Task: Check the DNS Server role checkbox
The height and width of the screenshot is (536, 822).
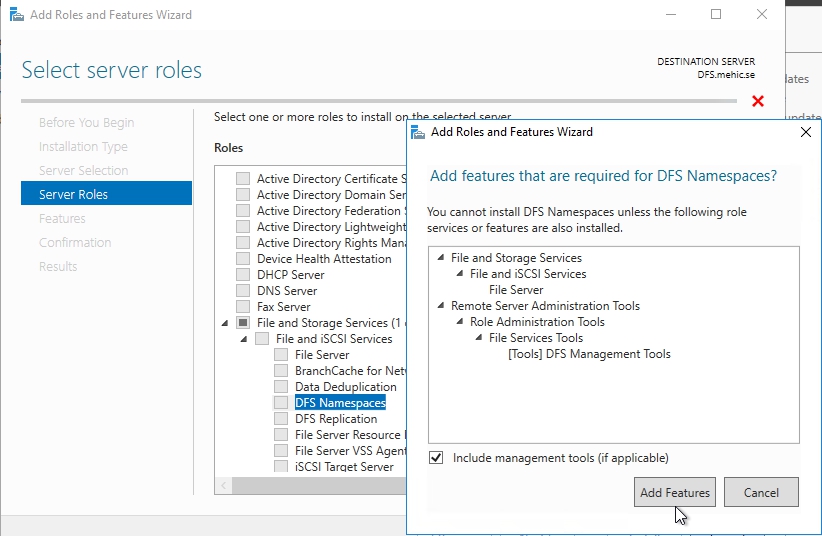Action: (x=243, y=291)
